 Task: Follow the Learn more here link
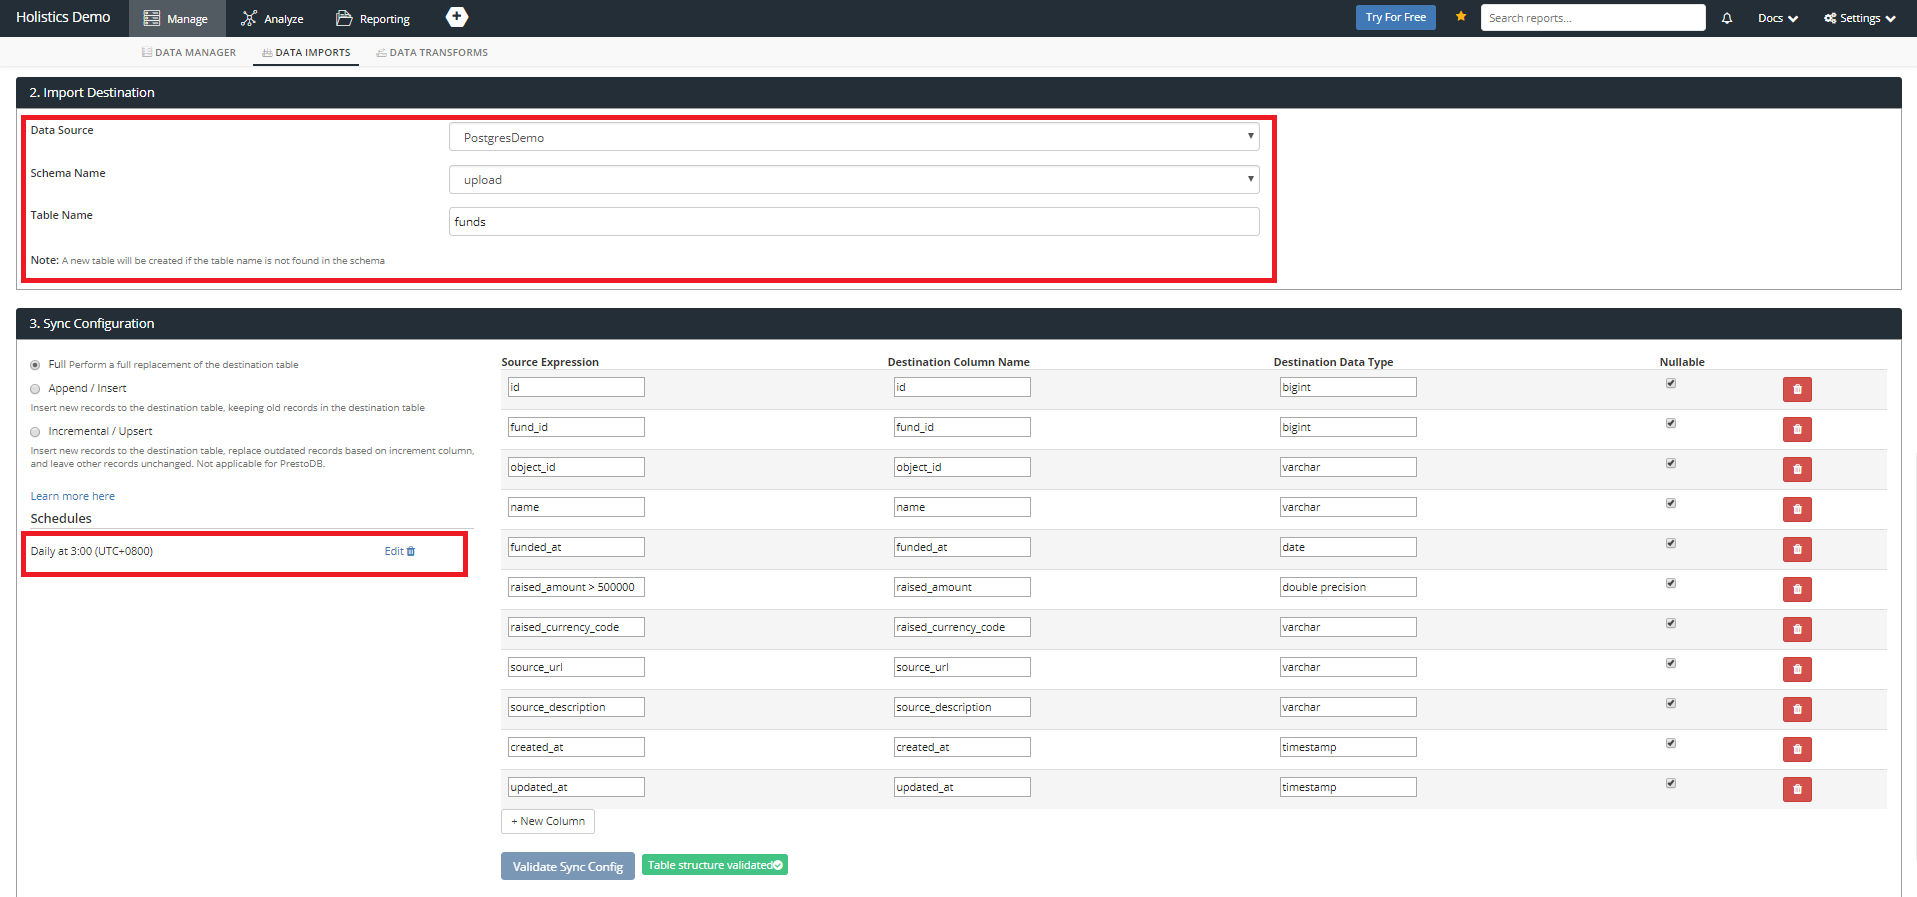click(72, 496)
